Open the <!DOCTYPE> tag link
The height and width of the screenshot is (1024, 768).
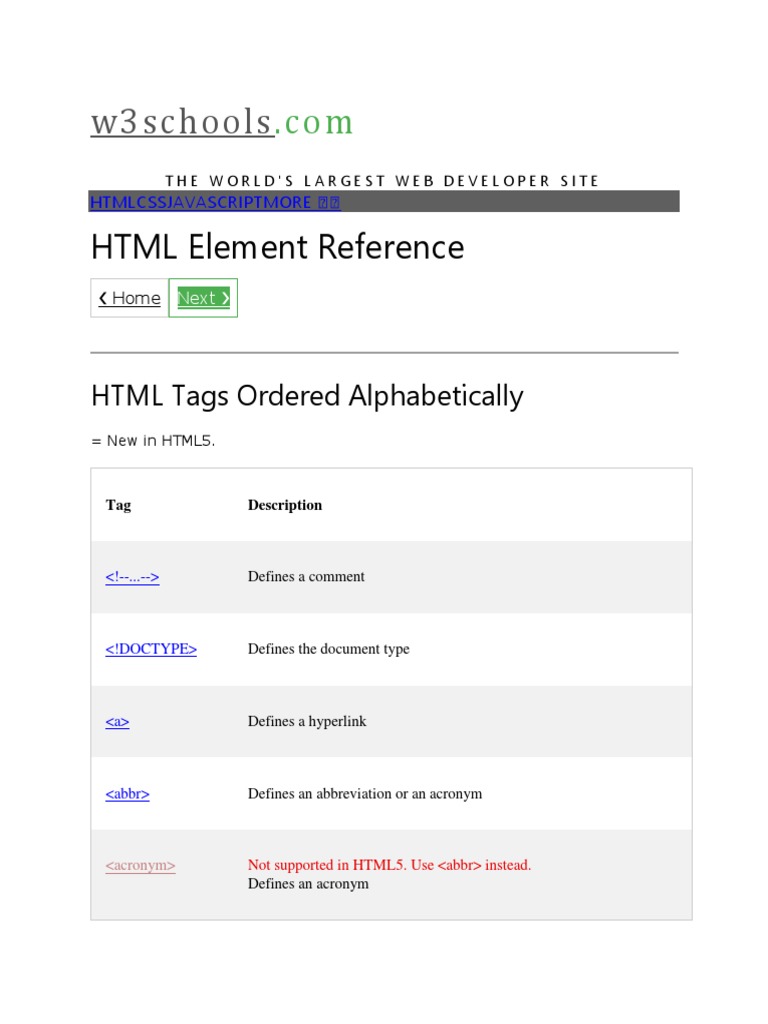pyautogui.click(x=151, y=649)
